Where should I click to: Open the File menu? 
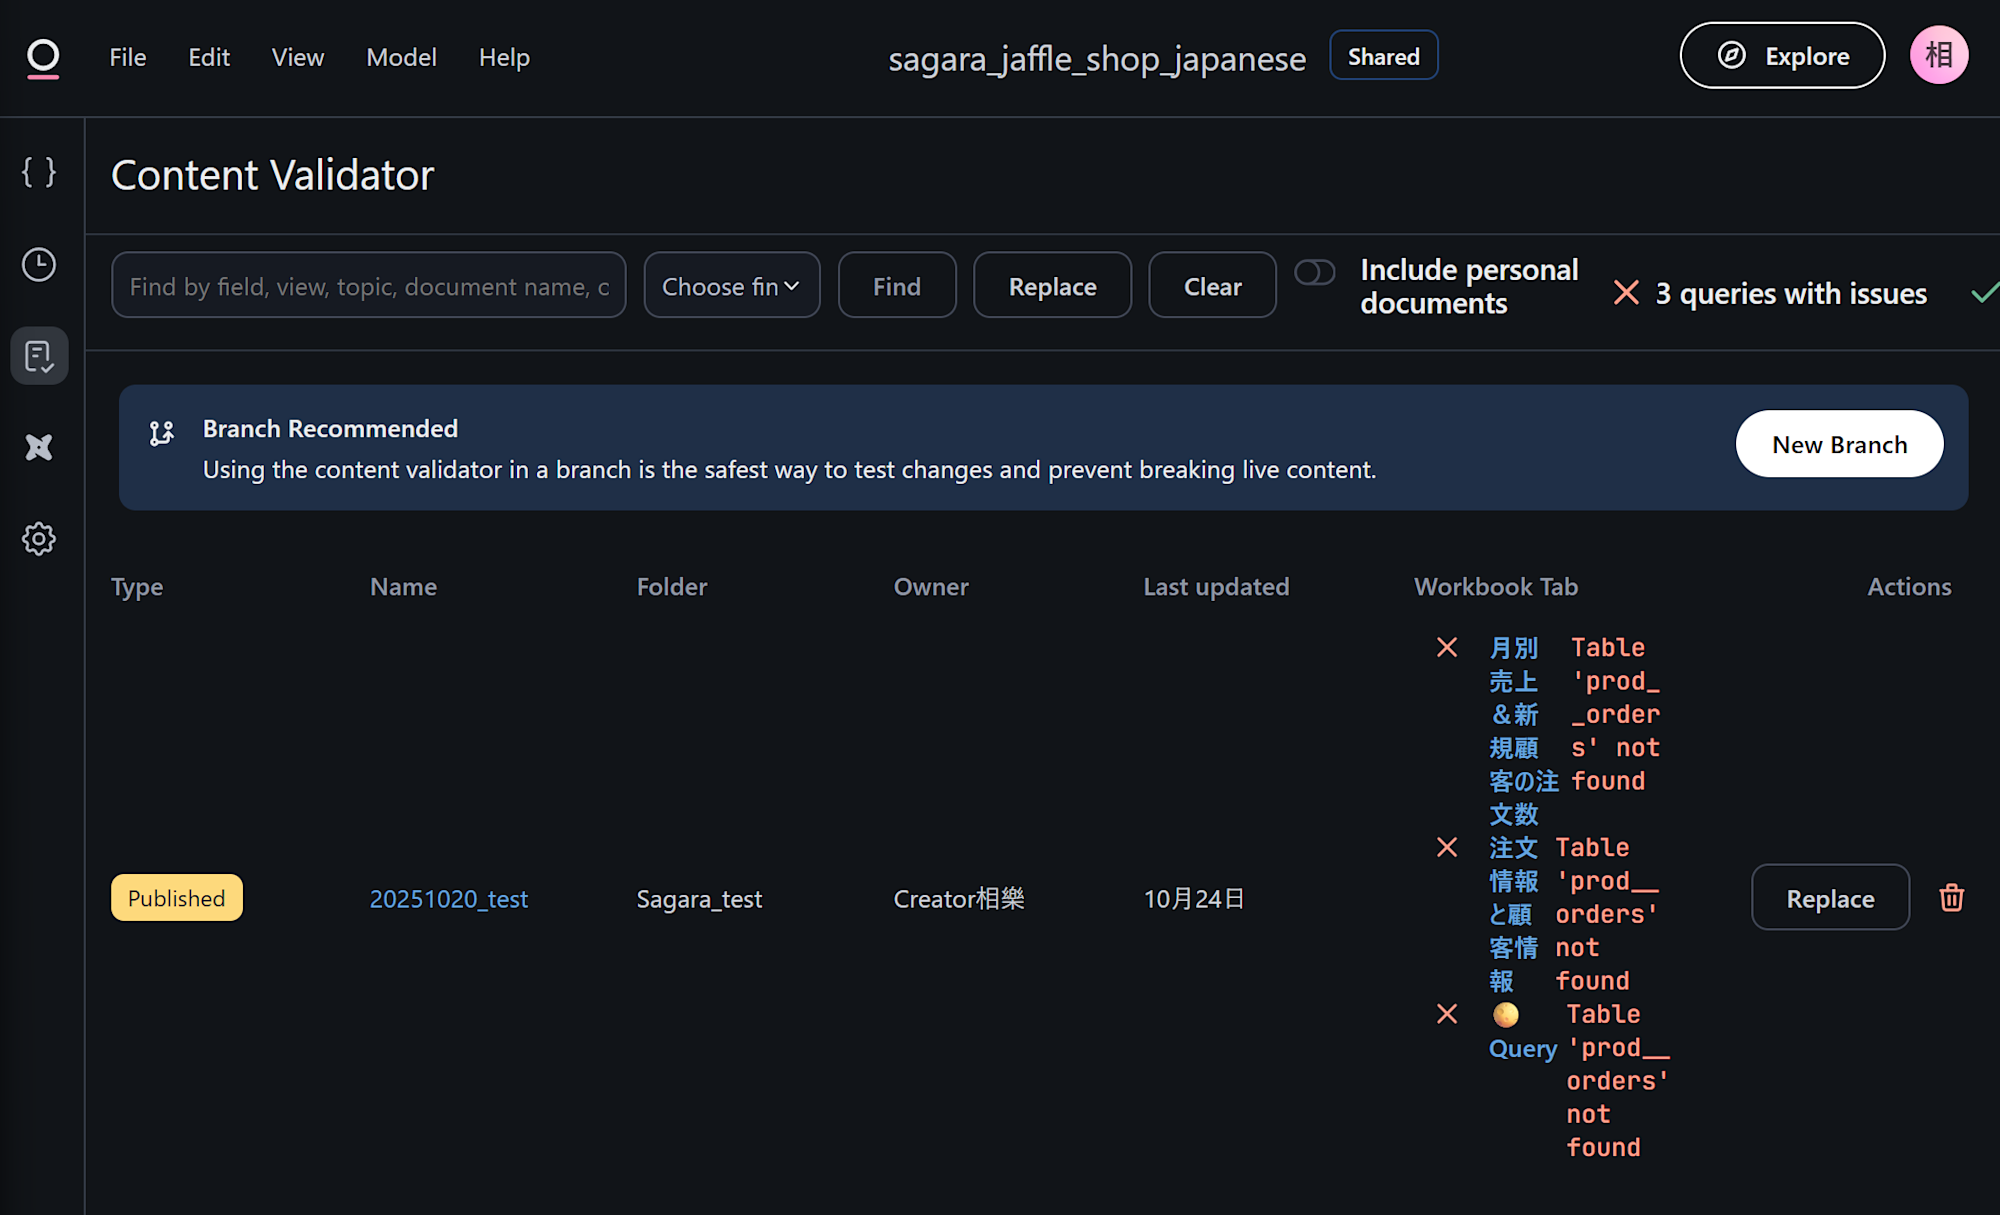127,58
